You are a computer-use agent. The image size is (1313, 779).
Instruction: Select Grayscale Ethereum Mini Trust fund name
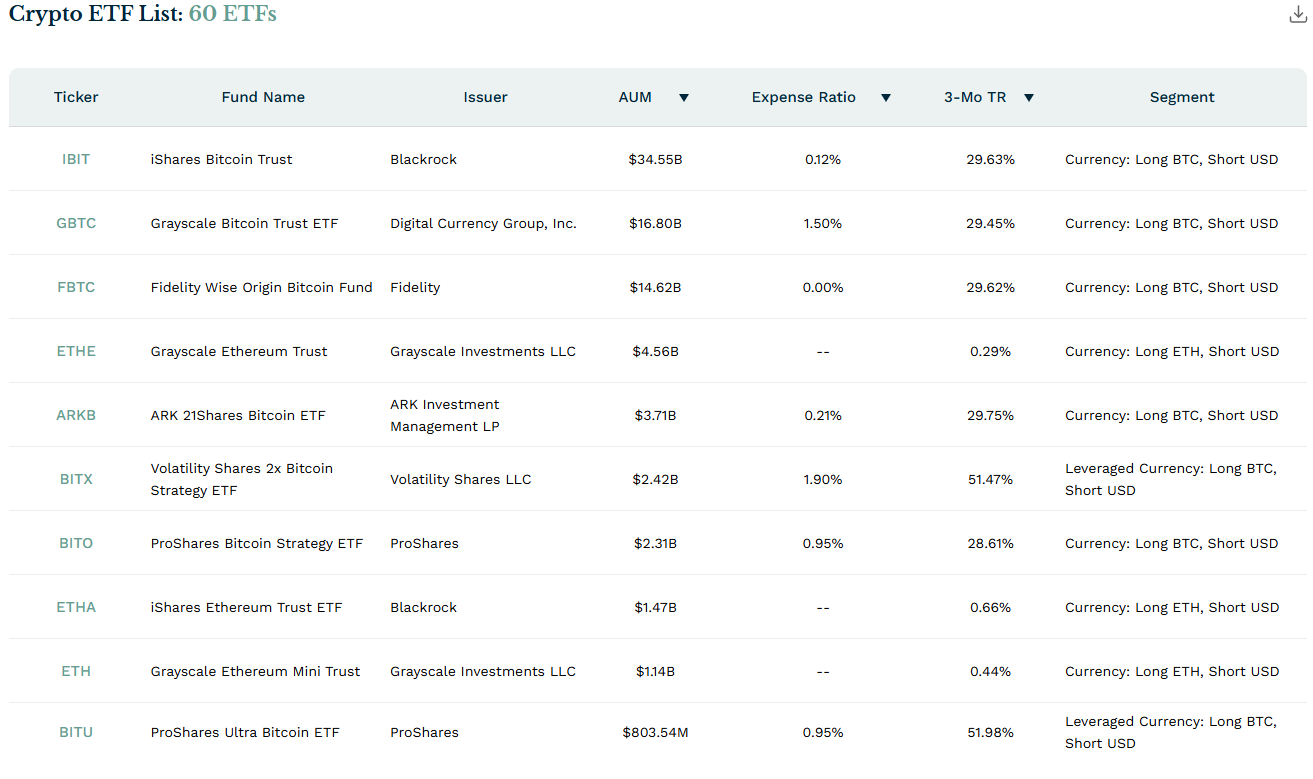coord(255,671)
